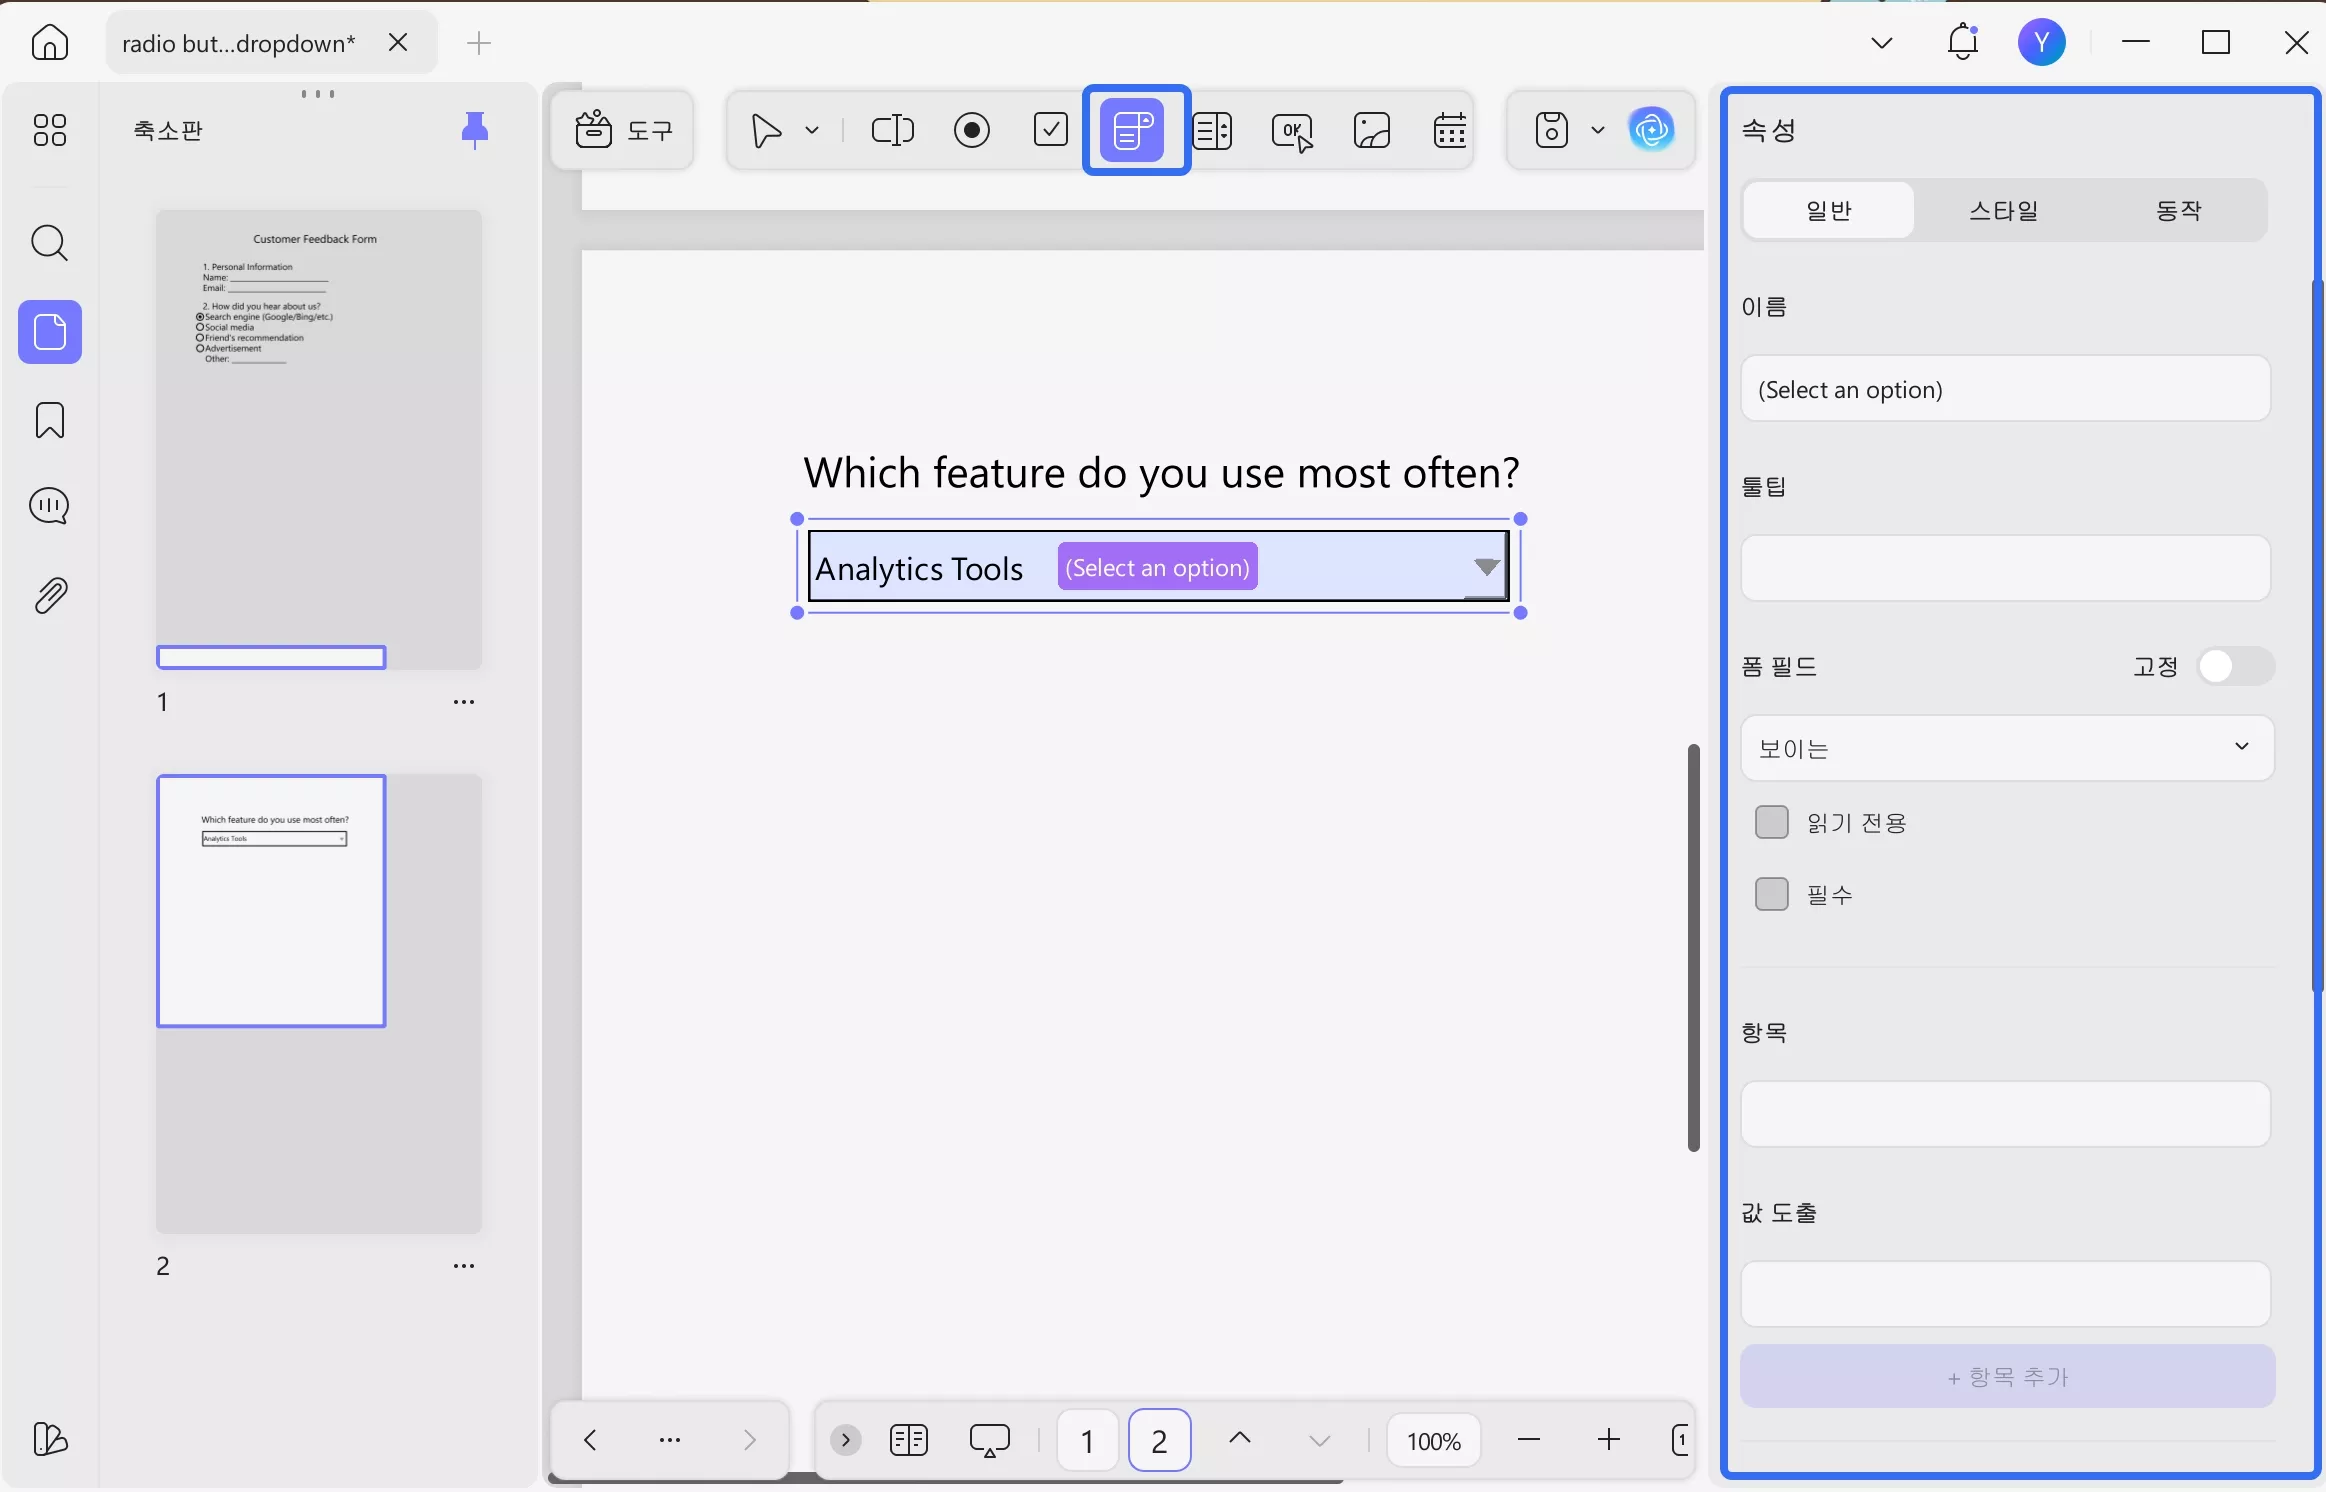Select the page thumbnails panel icon
2326x1492 pixels.
[50, 332]
